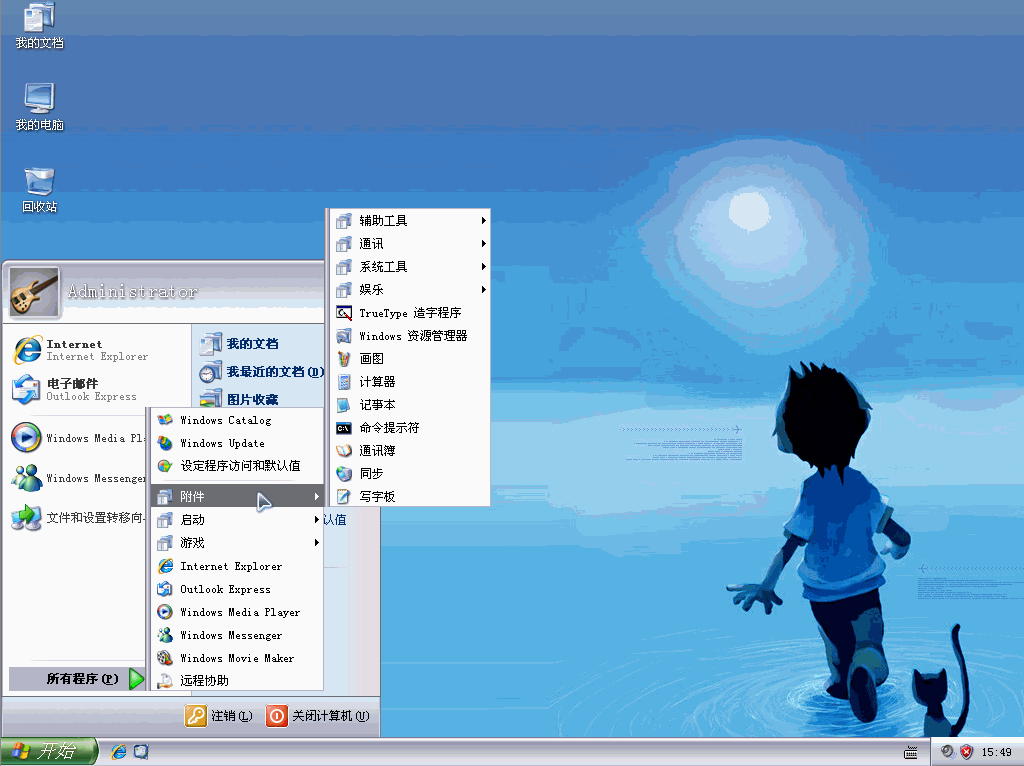Open Windows 资源管理器

pos(410,336)
